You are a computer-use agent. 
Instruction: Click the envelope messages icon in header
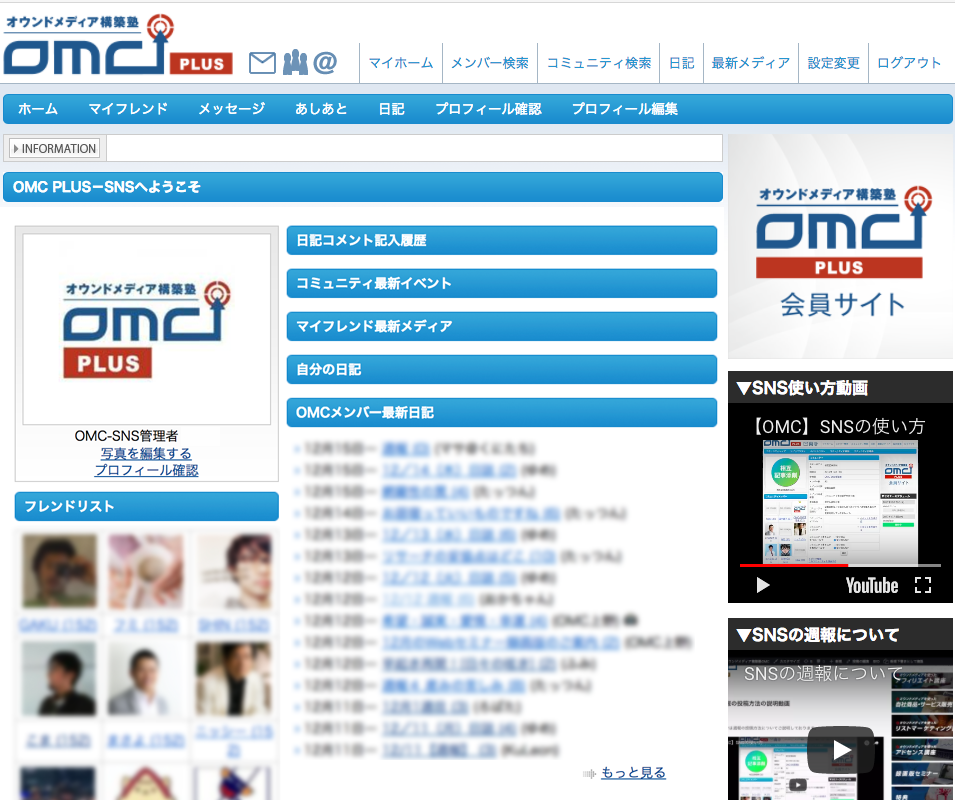pyautogui.click(x=261, y=63)
